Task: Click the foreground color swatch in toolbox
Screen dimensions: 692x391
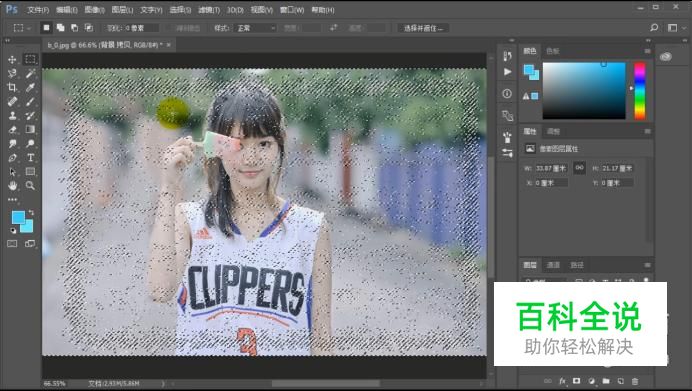Action: click(18, 217)
